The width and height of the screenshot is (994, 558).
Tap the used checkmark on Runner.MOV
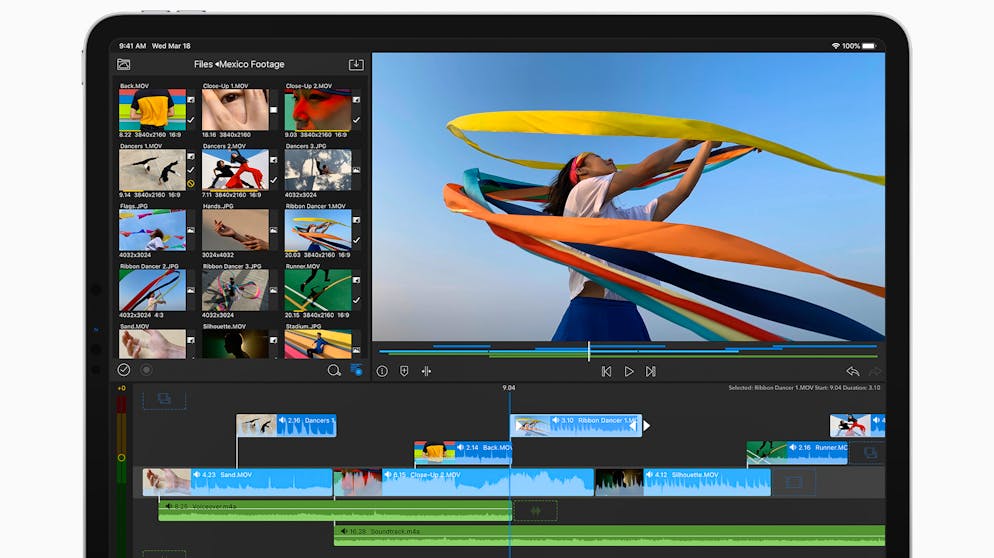356,300
